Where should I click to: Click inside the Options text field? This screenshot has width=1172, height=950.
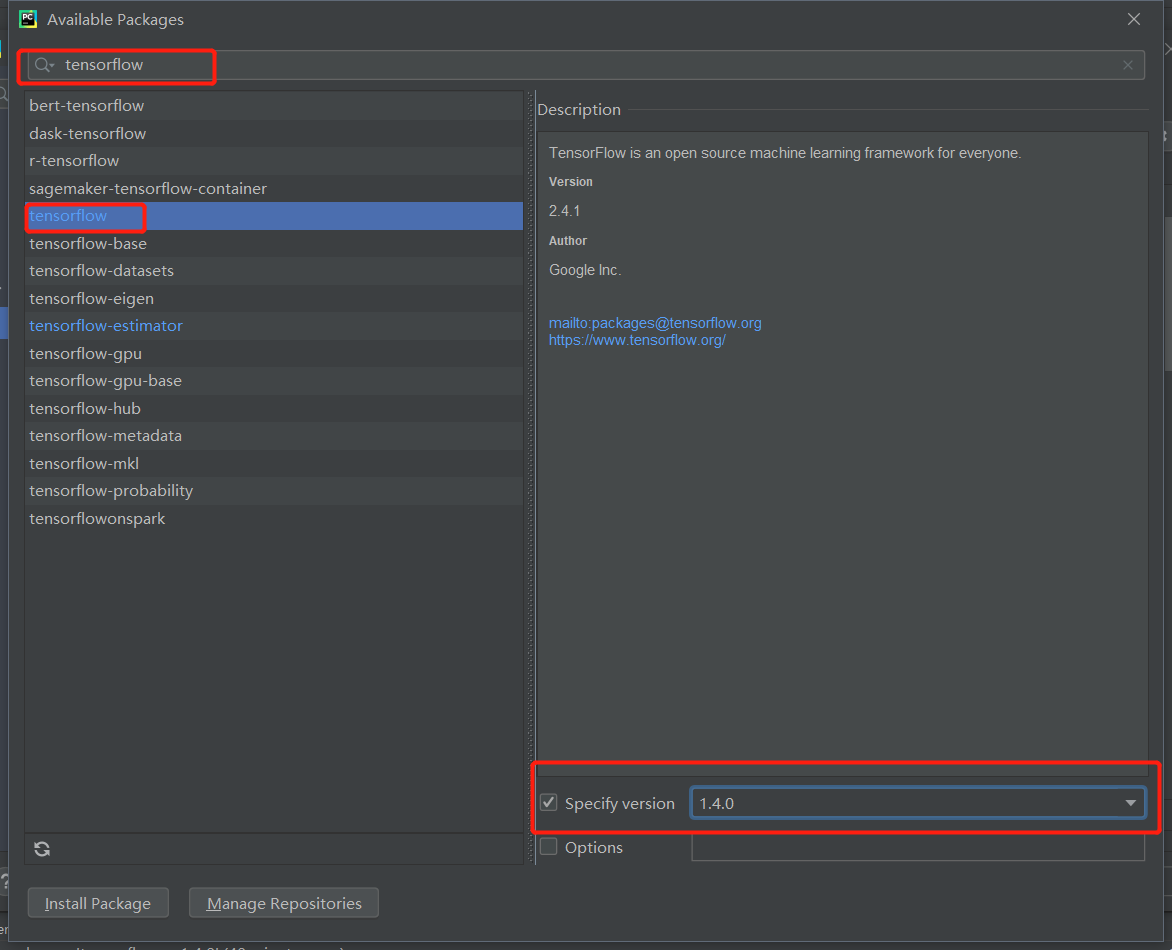click(x=918, y=847)
